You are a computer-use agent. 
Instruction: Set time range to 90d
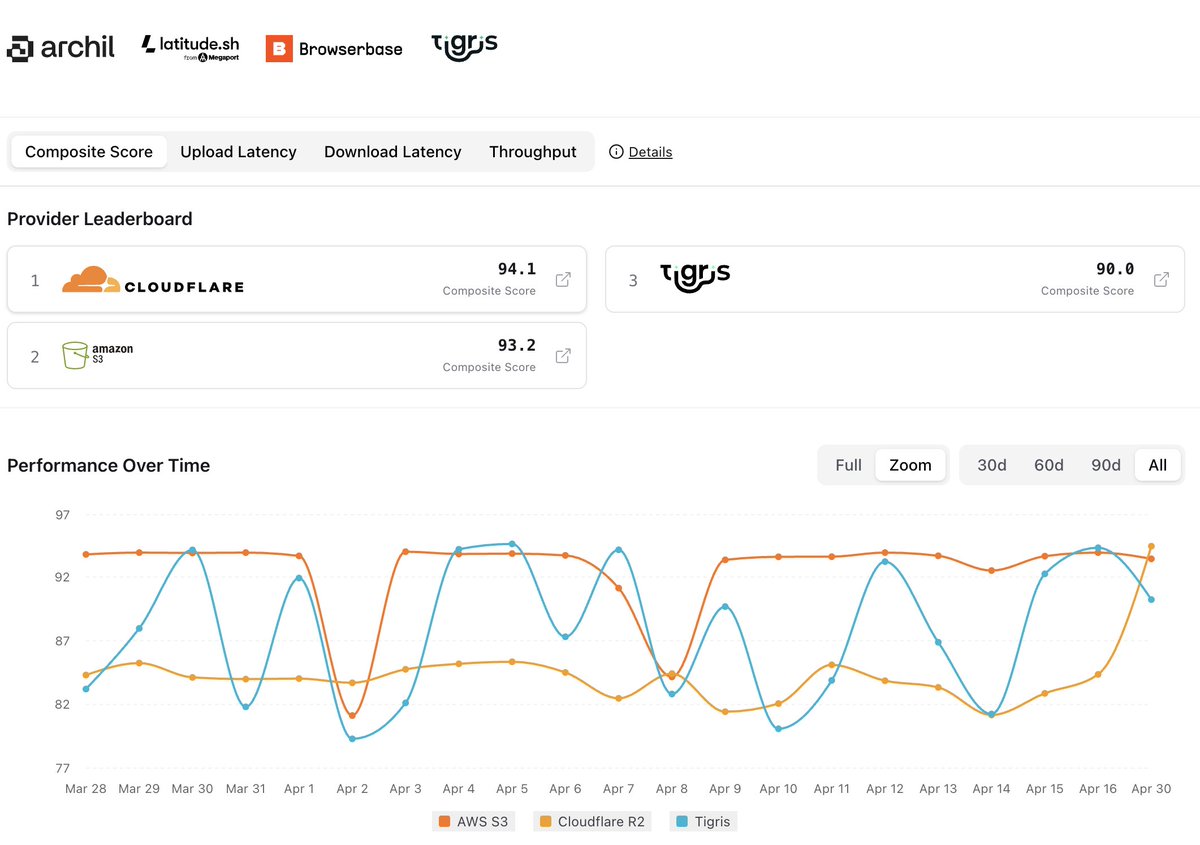point(1106,465)
